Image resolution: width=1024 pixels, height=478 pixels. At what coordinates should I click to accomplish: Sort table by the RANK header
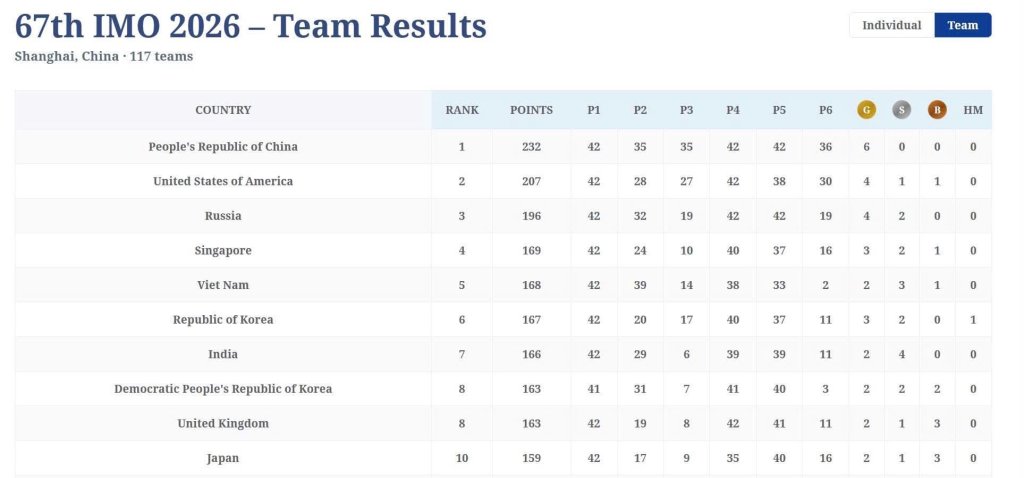[462, 110]
